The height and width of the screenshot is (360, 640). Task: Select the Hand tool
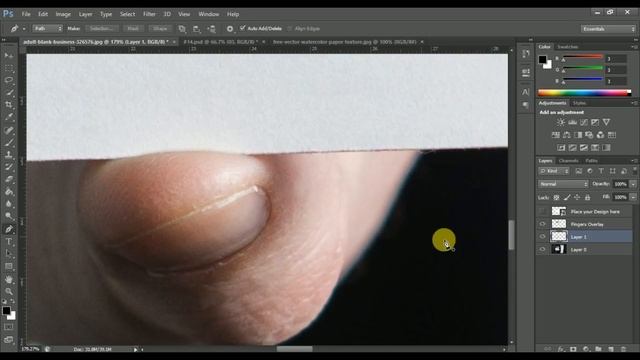[x=9, y=280]
